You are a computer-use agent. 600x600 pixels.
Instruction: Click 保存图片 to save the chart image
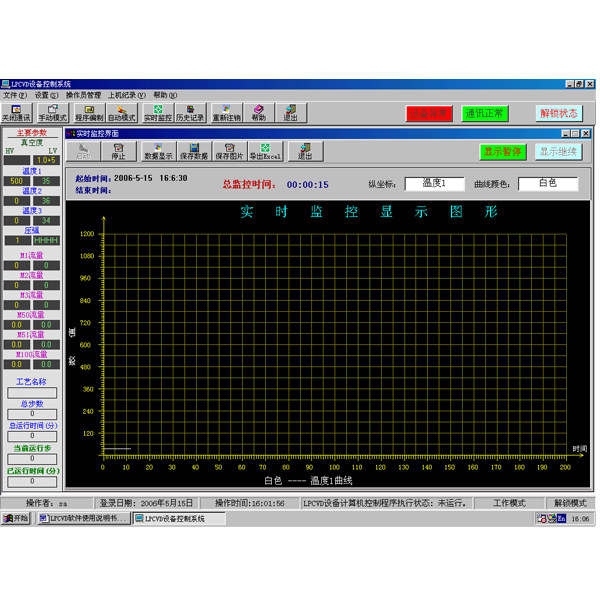(230, 152)
